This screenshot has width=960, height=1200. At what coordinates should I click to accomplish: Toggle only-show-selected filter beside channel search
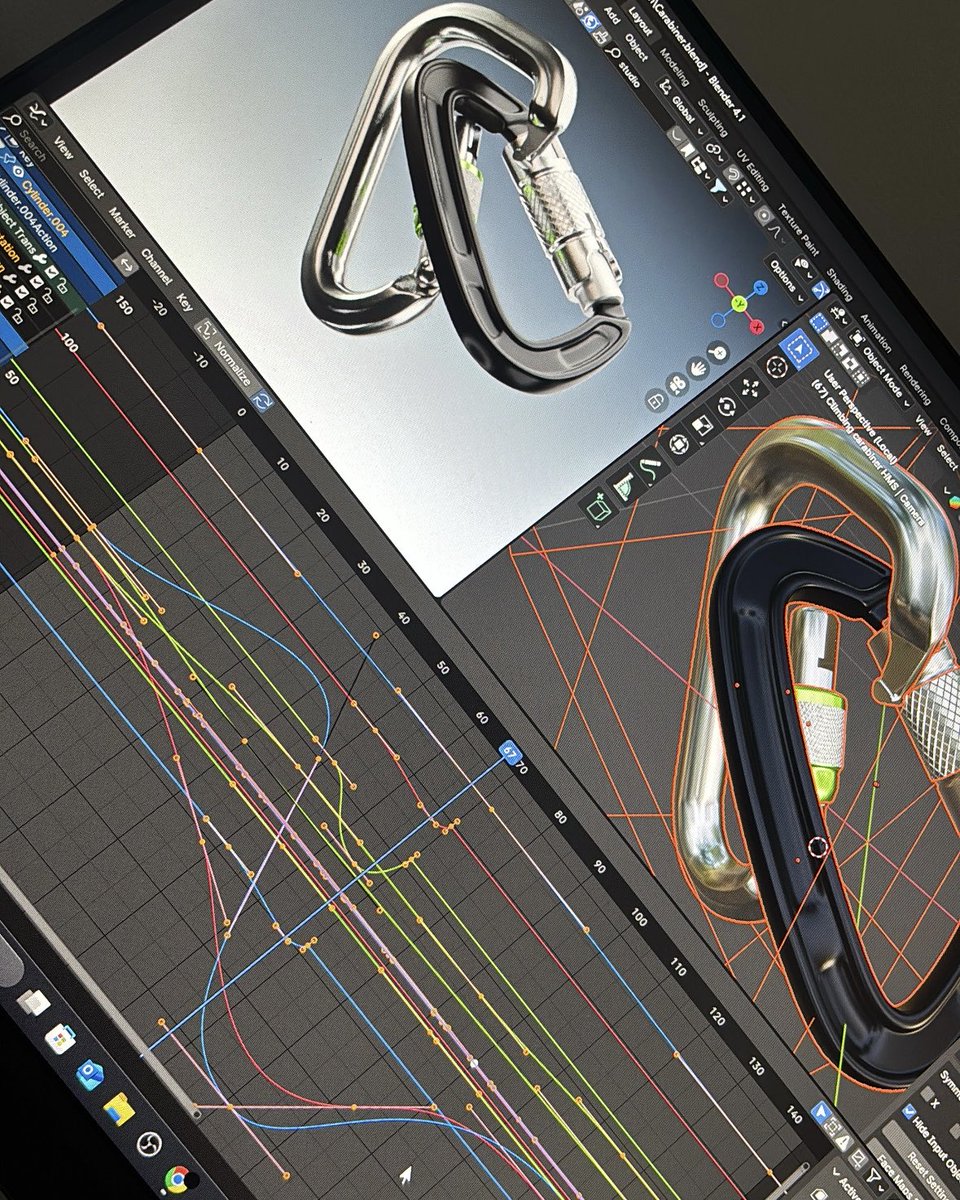tap(125, 264)
